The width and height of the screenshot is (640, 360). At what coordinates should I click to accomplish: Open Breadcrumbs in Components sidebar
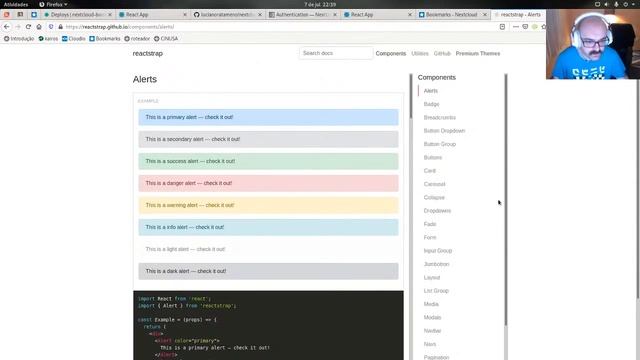coord(440,118)
